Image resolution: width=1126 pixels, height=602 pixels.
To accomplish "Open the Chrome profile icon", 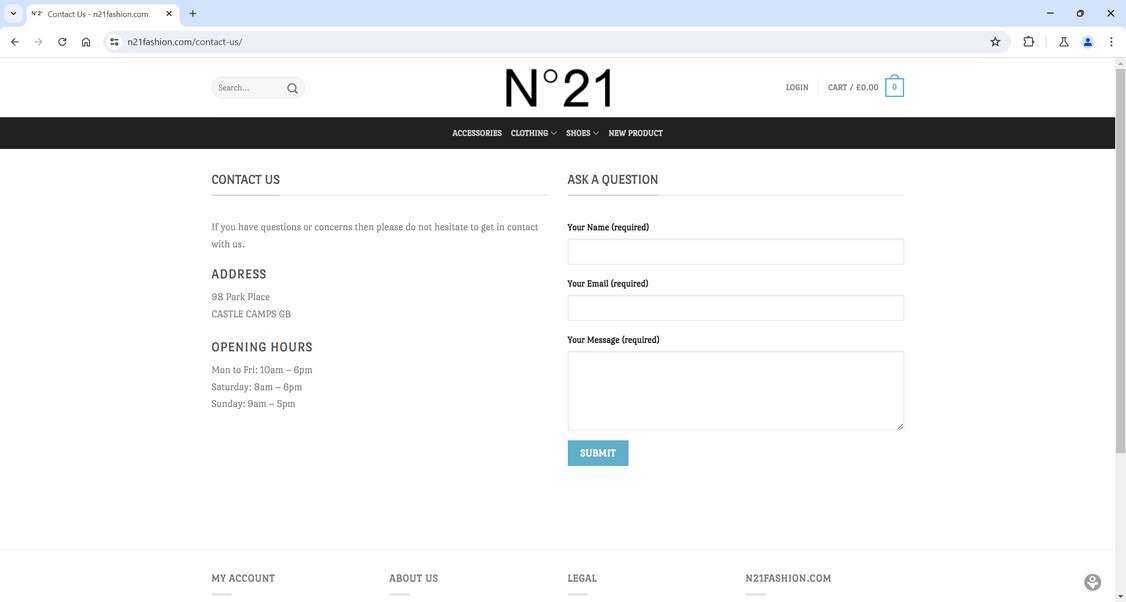I will (1087, 42).
